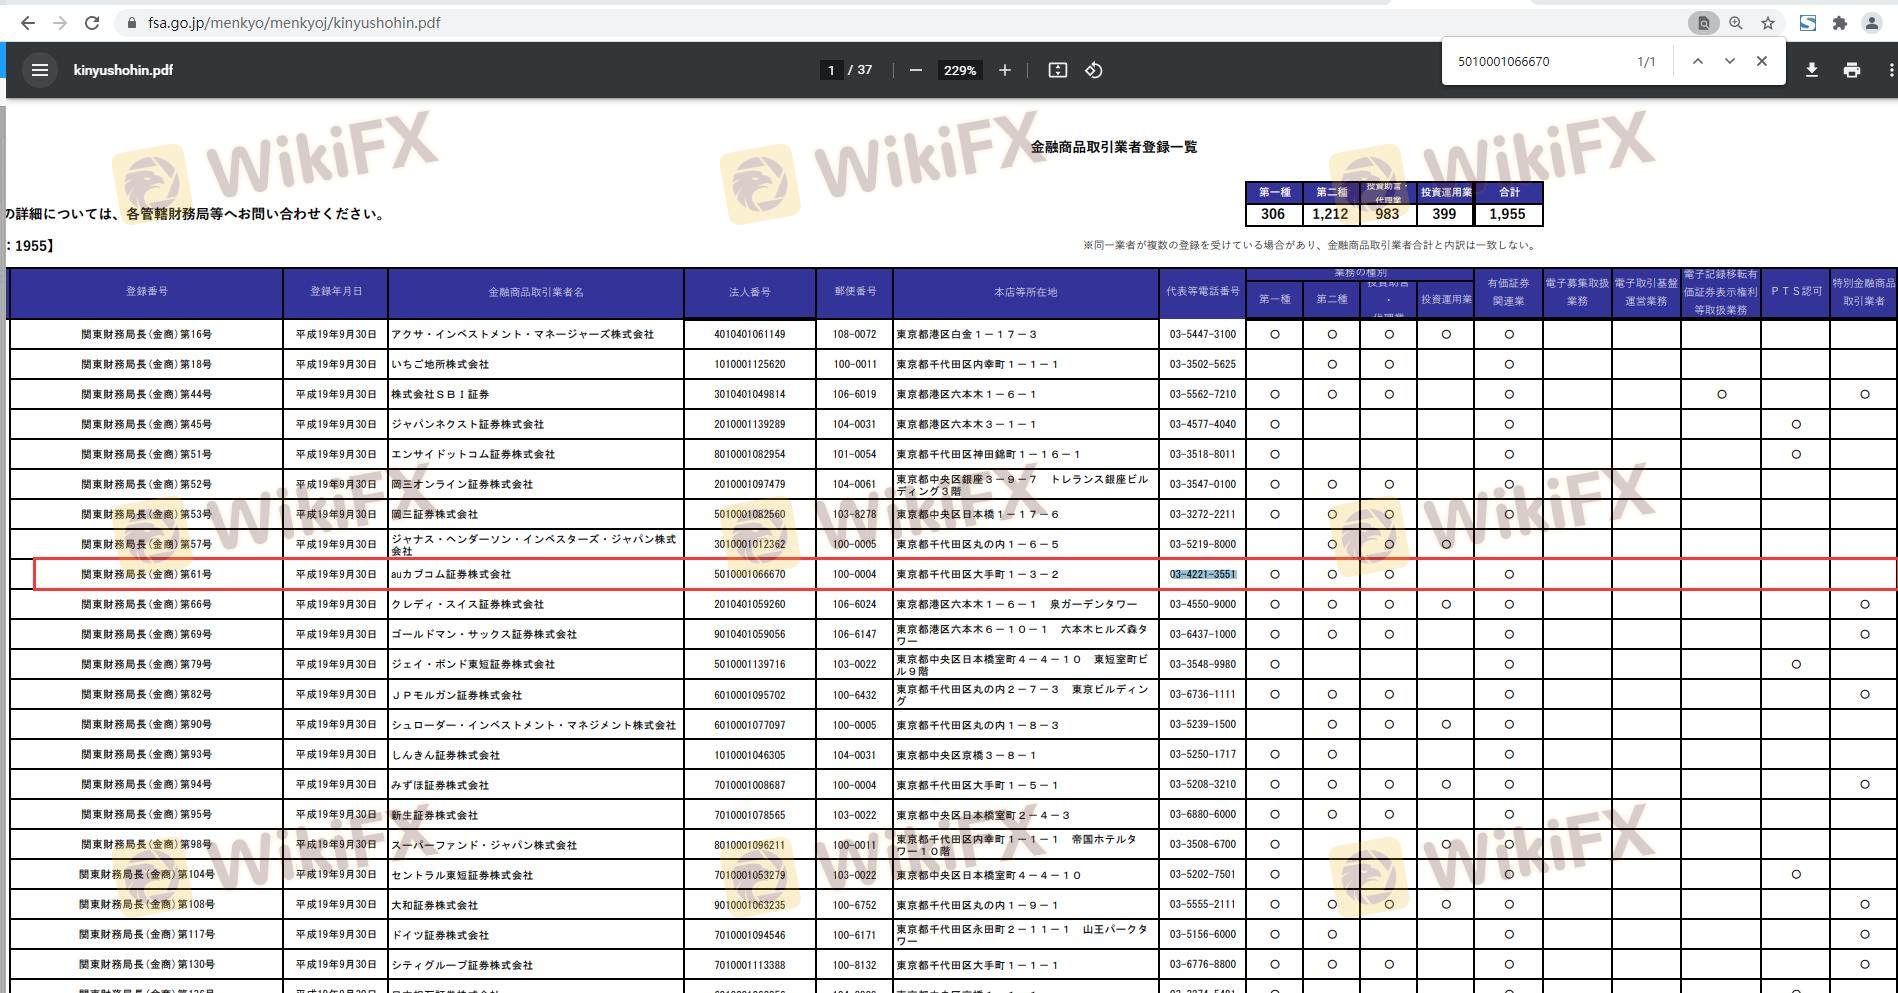The image size is (1898, 993).
Task: Go to next search result
Action: click(x=1729, y=61)
